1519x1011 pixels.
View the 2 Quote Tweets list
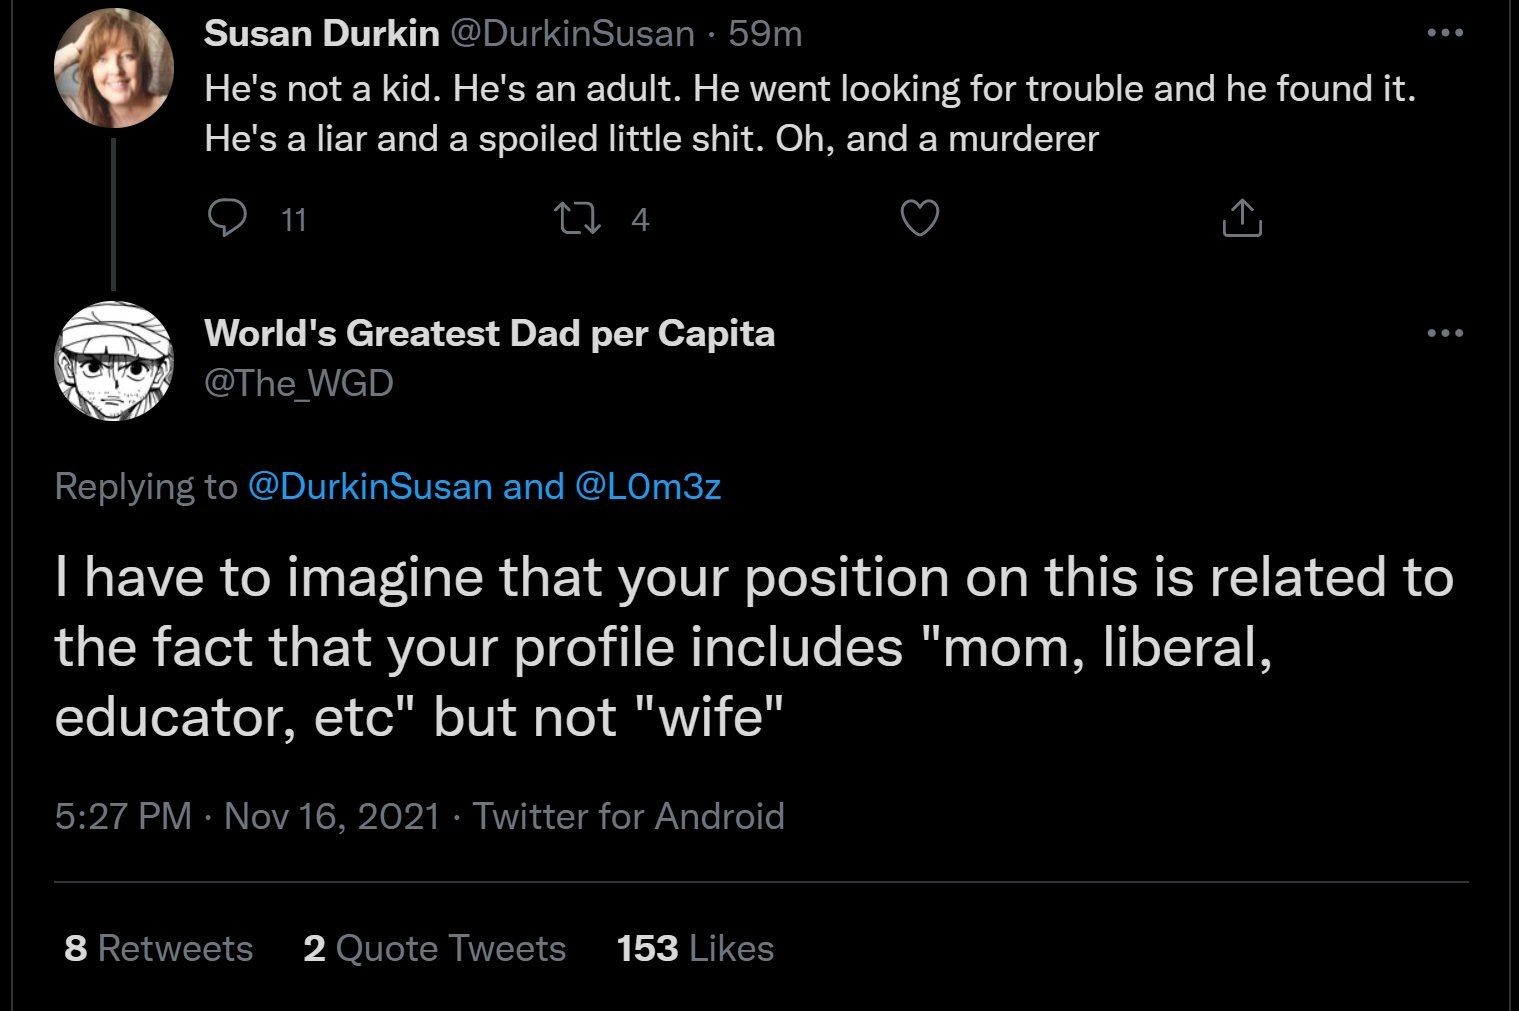pyautogui.click(x=434, y=948)
